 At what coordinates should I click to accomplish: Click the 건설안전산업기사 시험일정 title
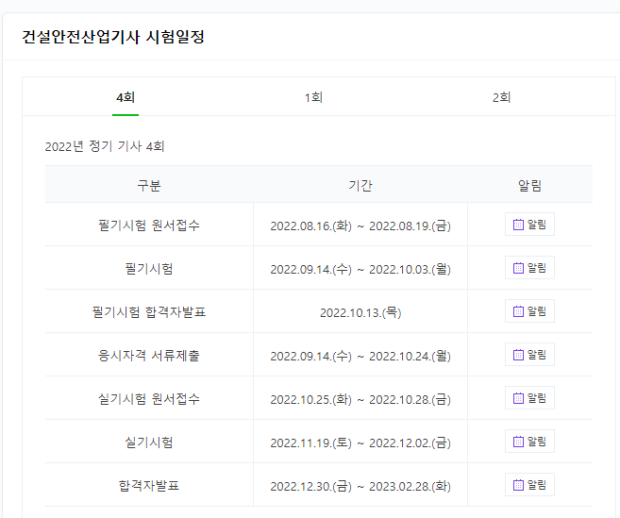tap(114, 38)
